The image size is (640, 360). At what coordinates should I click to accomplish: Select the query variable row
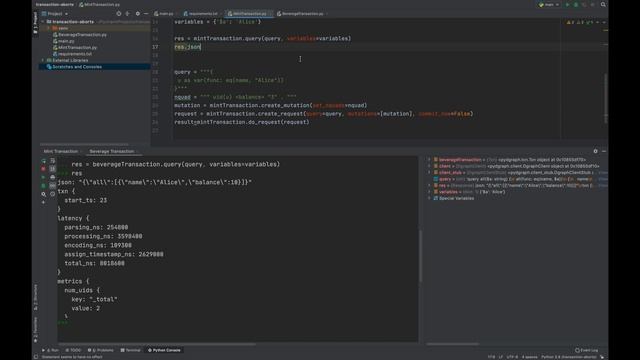[x=516, y=179]
